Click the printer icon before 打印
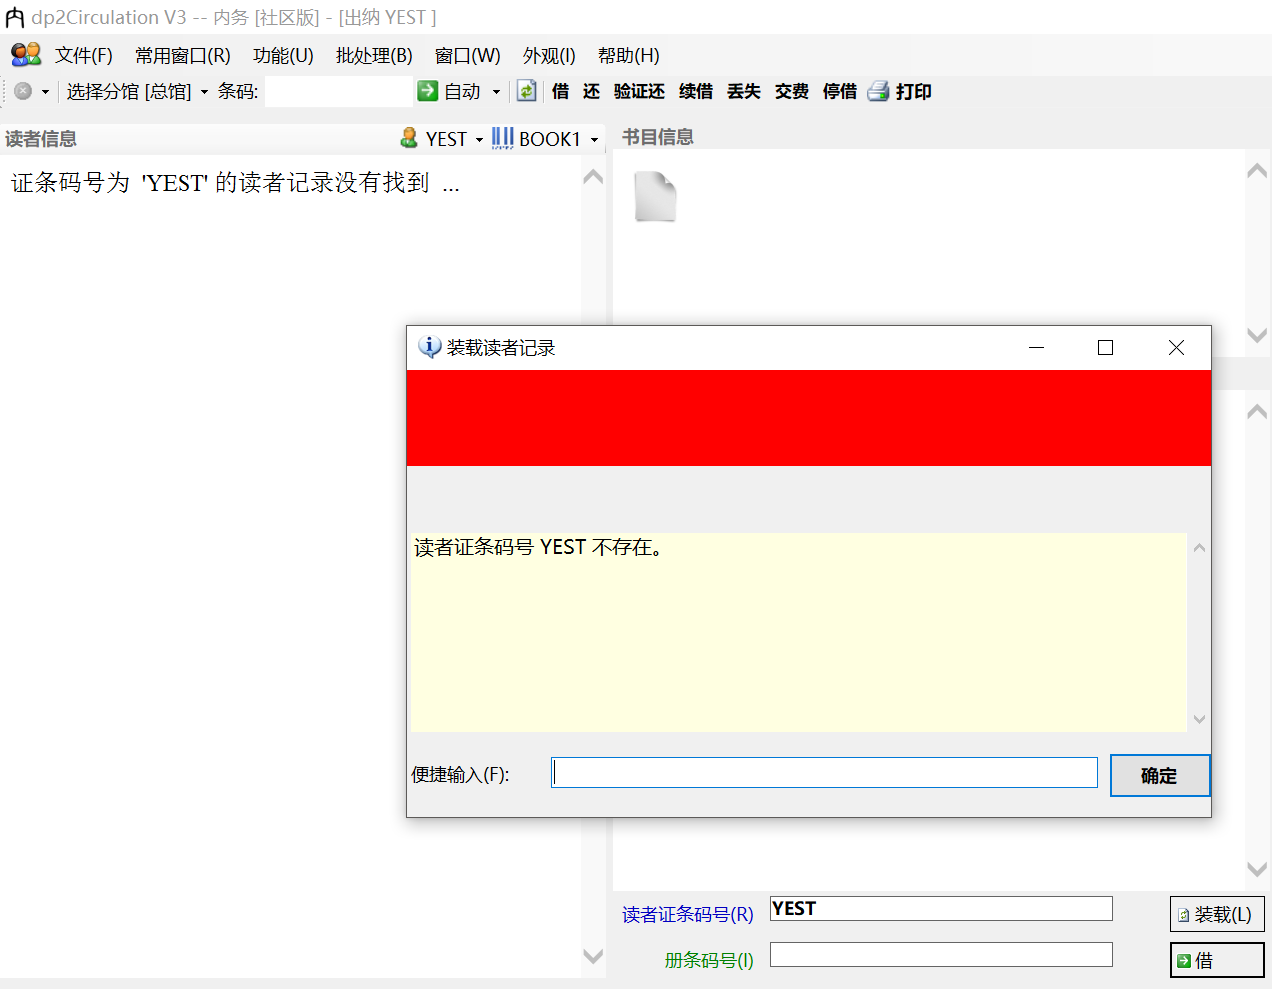The image size is (1272, 989). [x=878, y=91]
